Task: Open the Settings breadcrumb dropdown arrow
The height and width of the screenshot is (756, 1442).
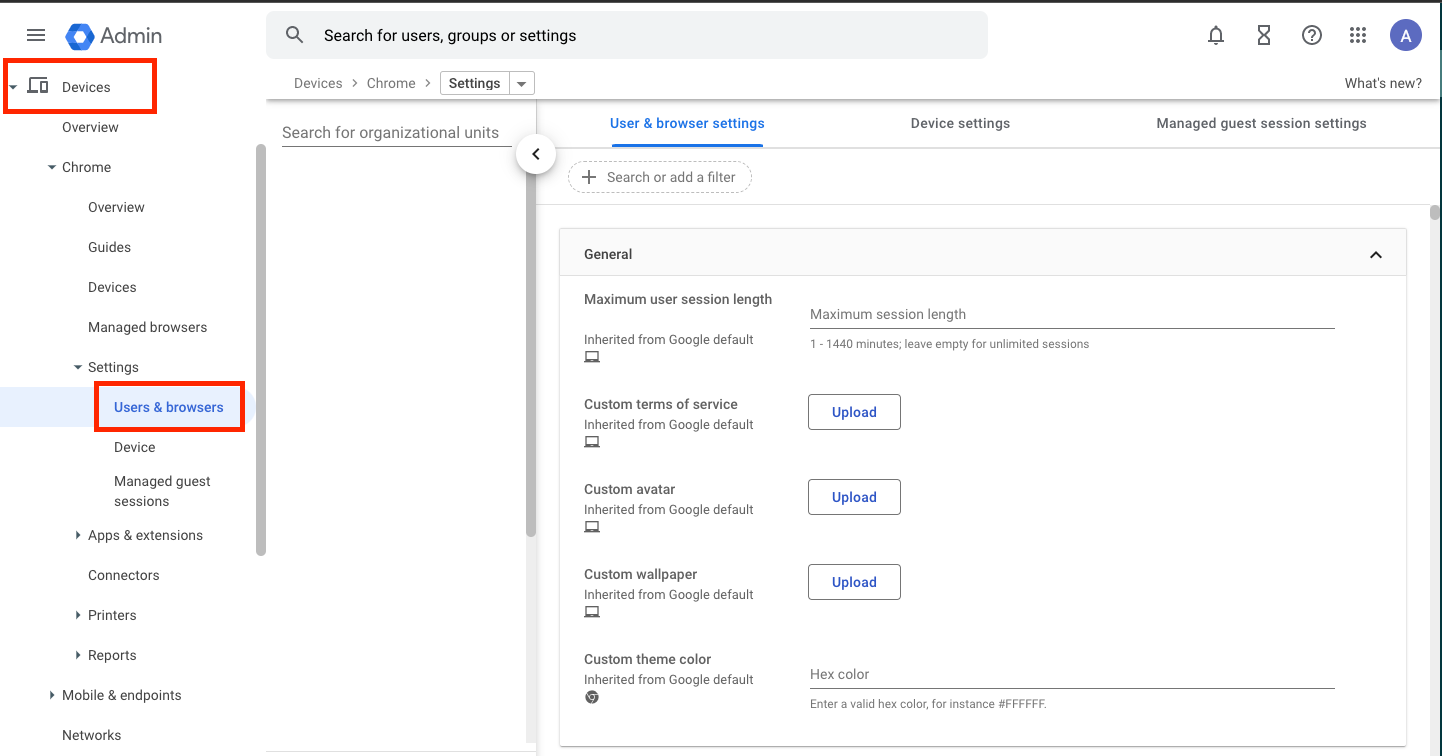Action: [x=521, y=83]
